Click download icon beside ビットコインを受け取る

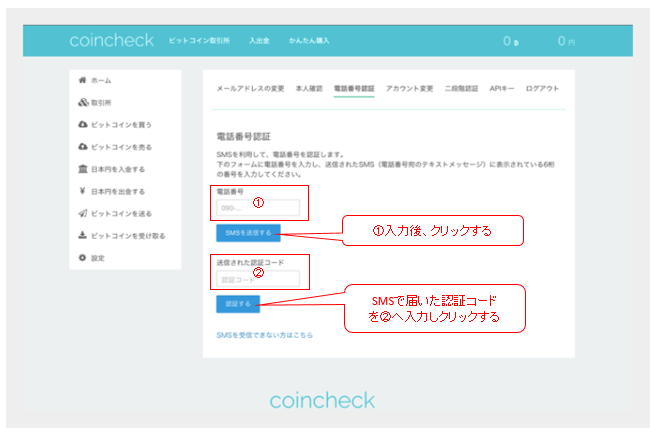83,235
